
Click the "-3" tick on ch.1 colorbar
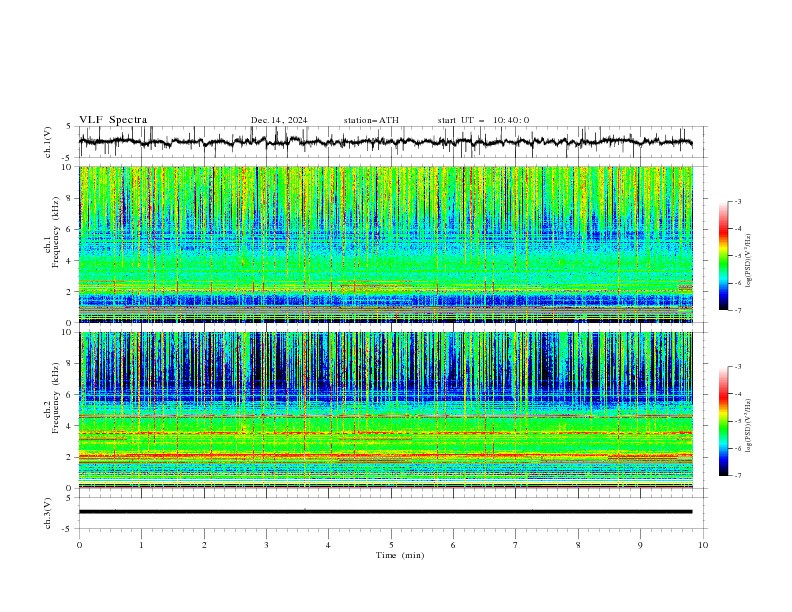coord(738,201)
